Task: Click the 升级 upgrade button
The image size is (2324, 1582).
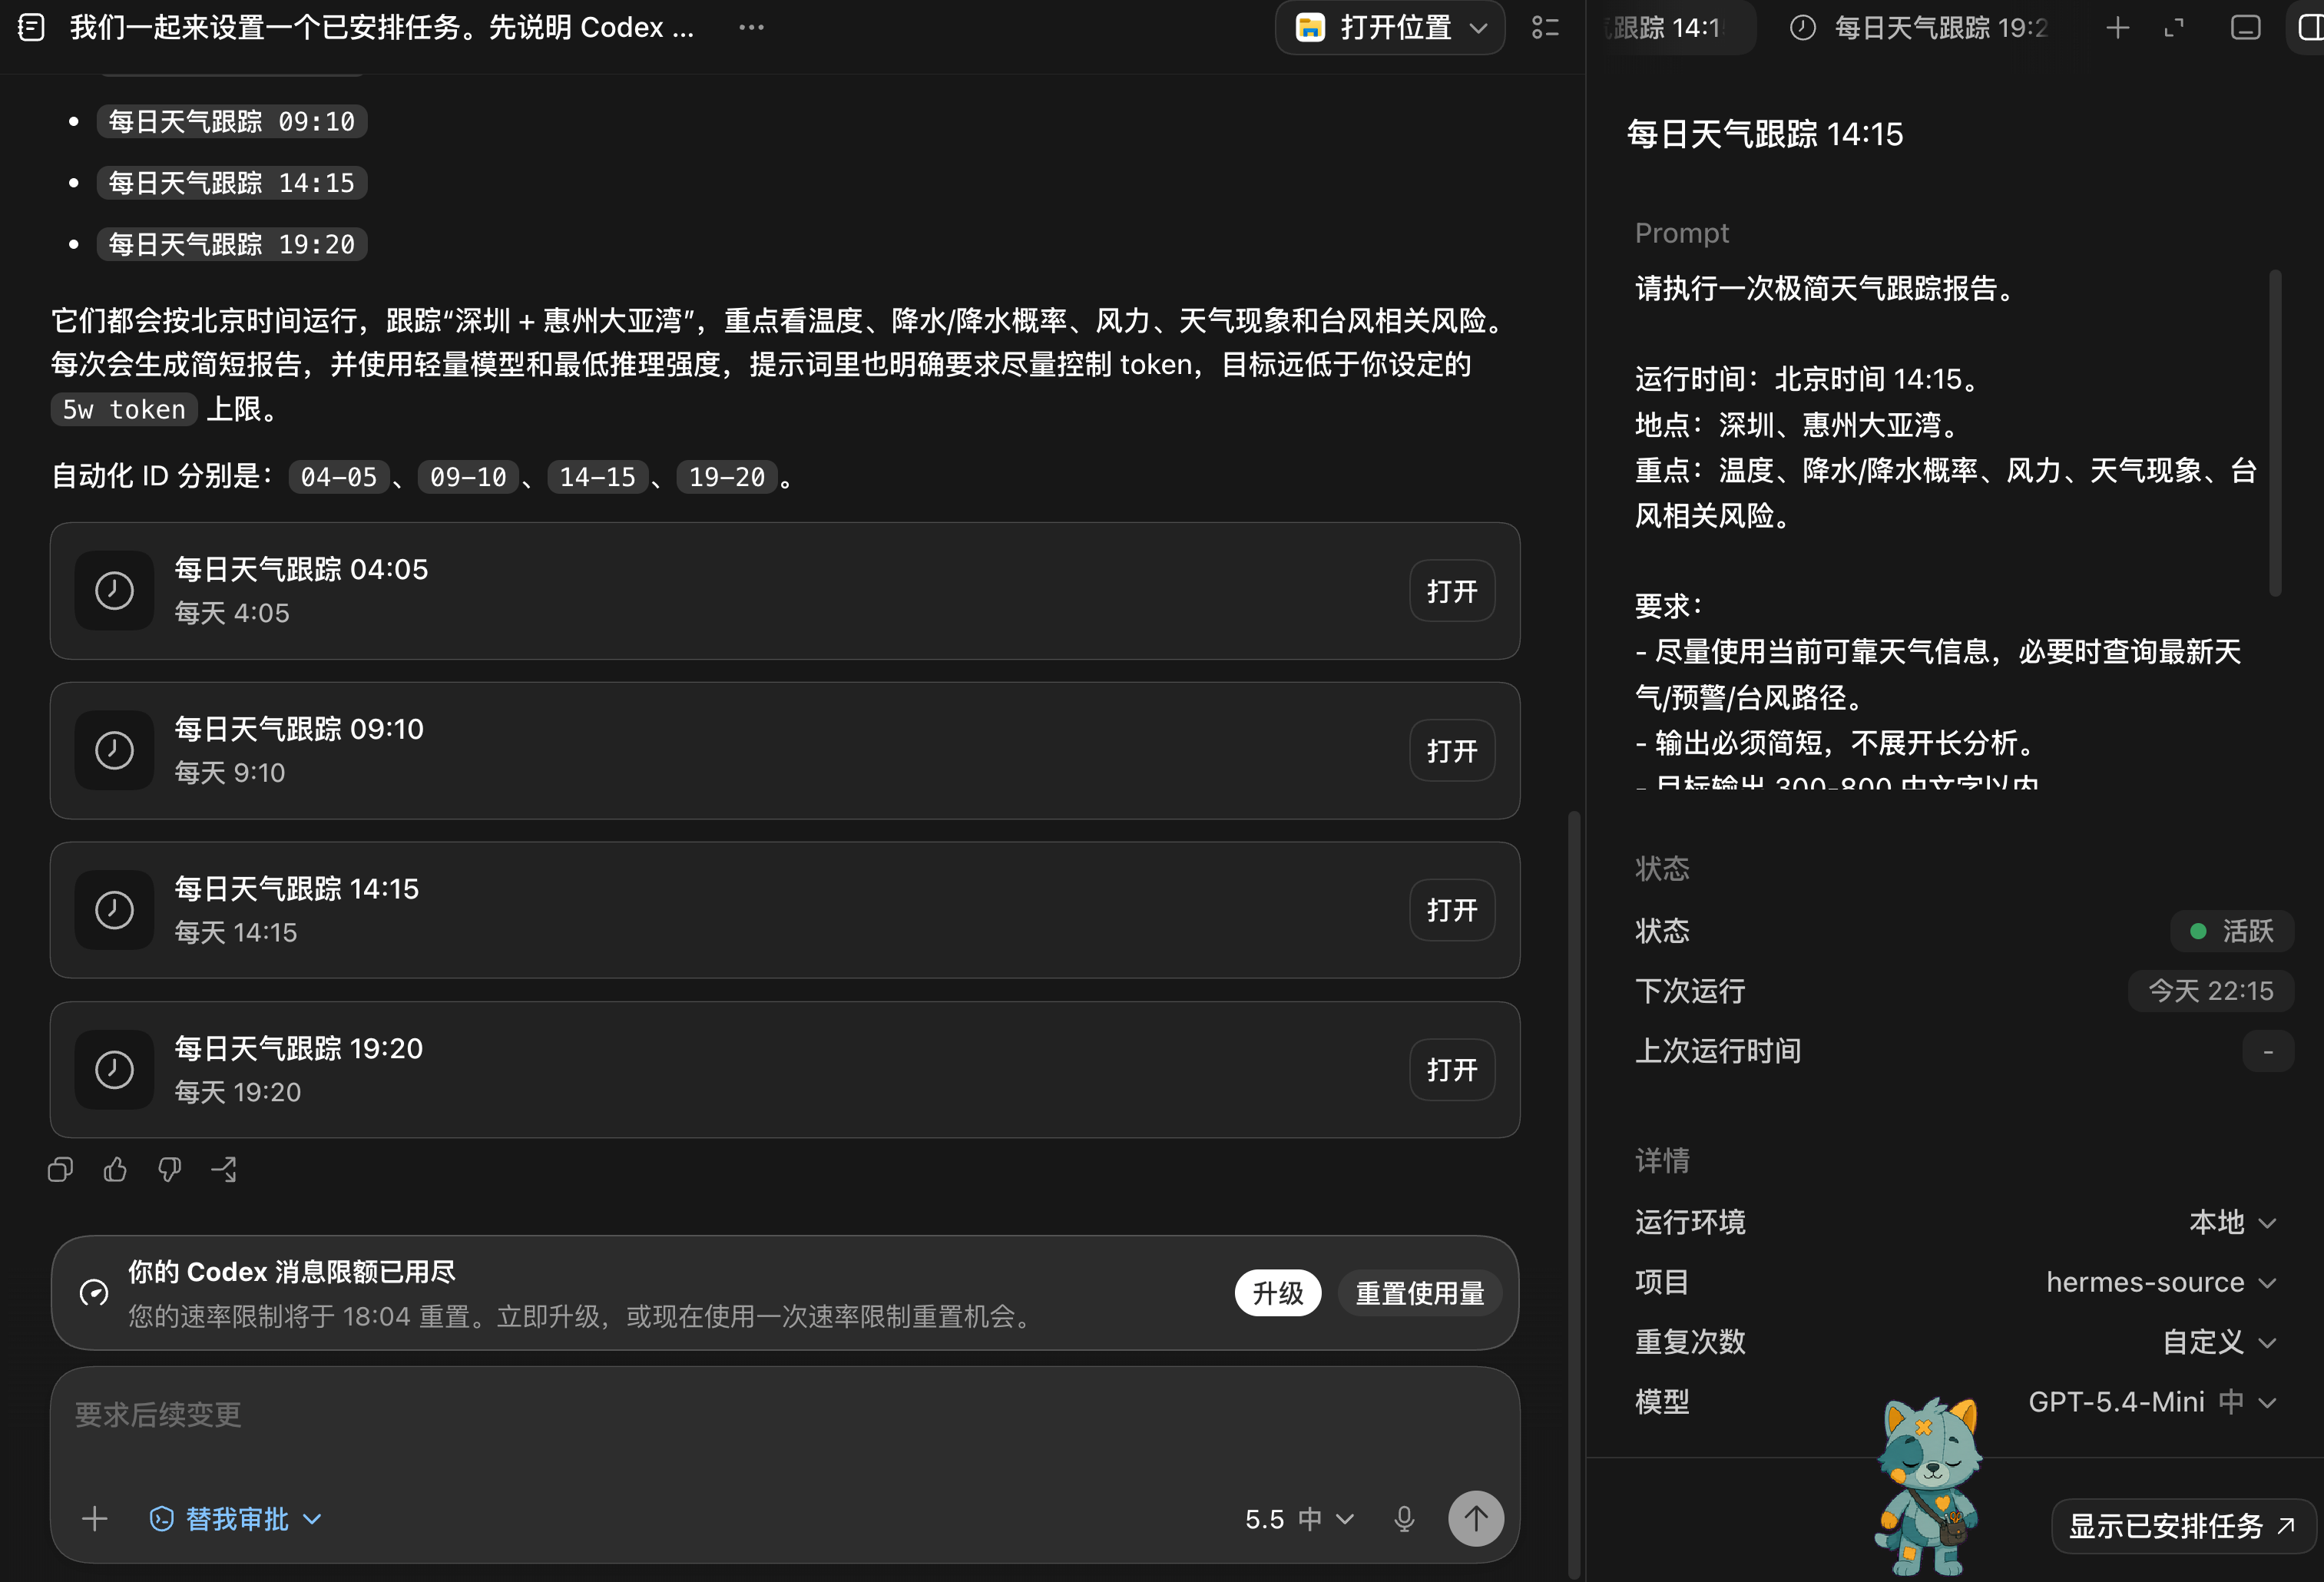Action: click(1278, 1293)
